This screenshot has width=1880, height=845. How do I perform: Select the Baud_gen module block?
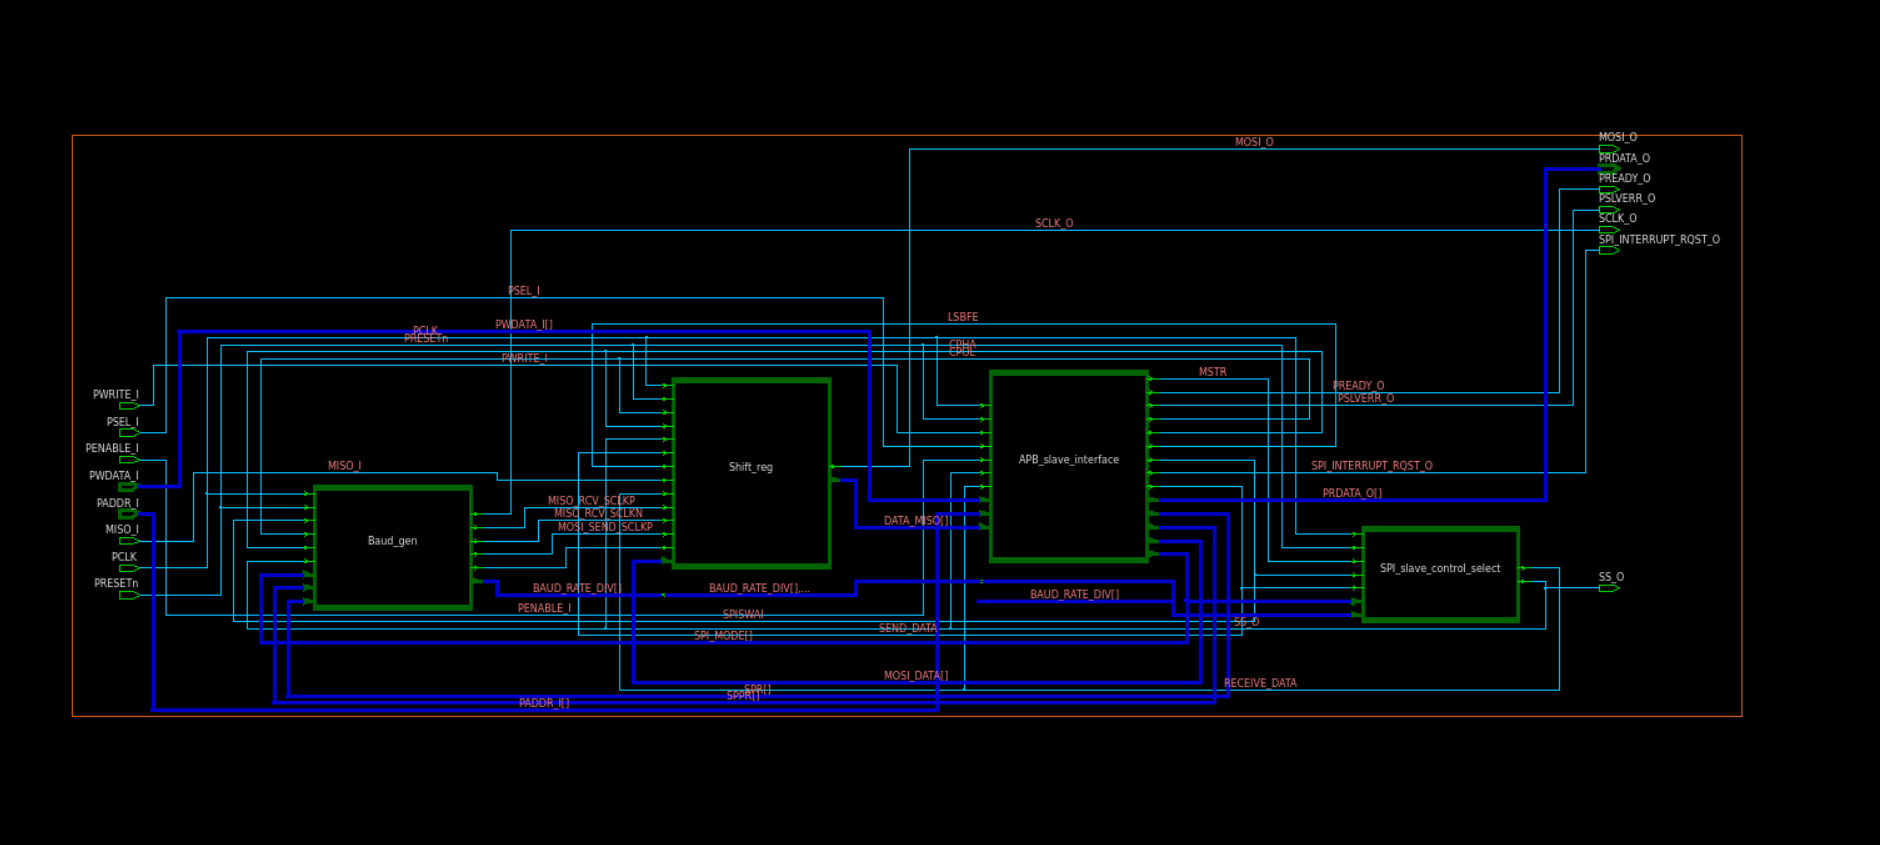[393, 547]
